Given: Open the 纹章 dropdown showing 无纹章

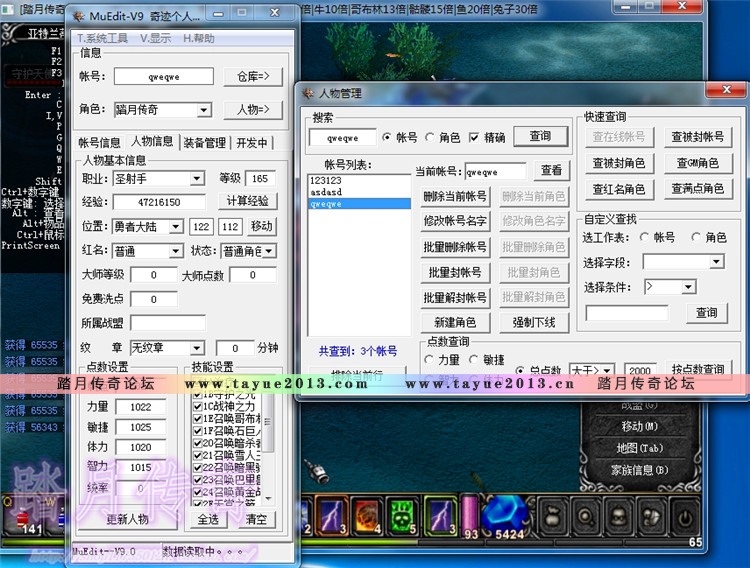Looking at the screenshot, I should (197, 348).
